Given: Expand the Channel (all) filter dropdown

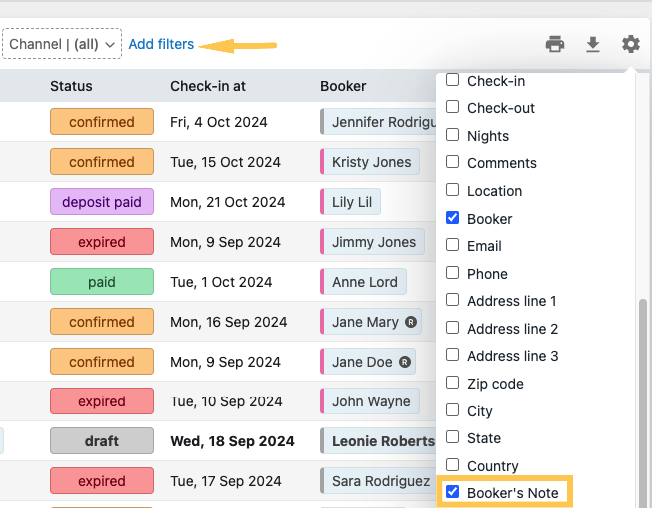Looking at the screenshot, I should click(x=62, y=44).
